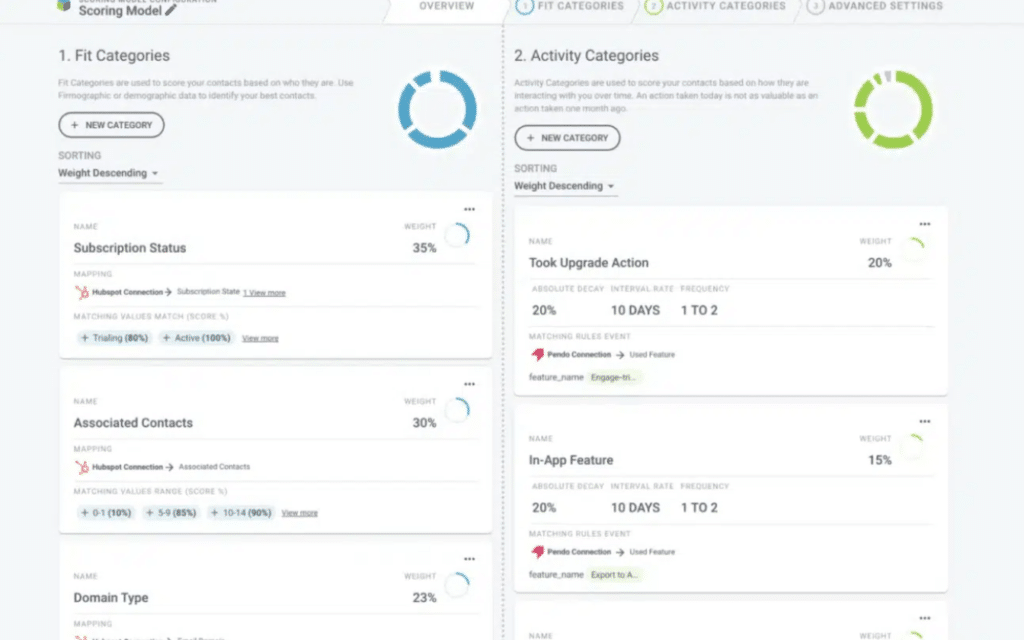Viewport: 1024px width, 640px height.
Task: Click the 'In-App Feature' category name
Action: point(571,460)
